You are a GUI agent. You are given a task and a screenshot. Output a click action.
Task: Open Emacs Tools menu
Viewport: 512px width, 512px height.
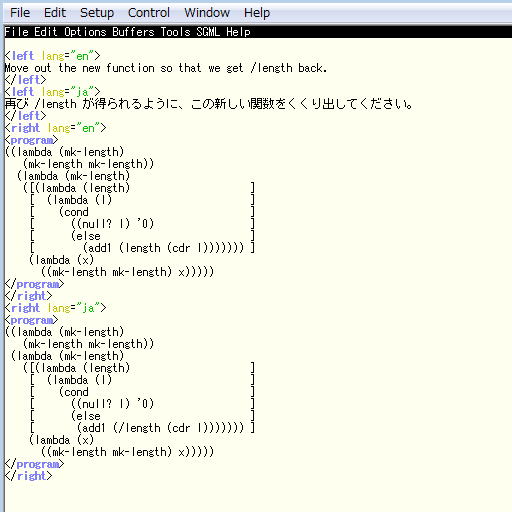(175, 32)
